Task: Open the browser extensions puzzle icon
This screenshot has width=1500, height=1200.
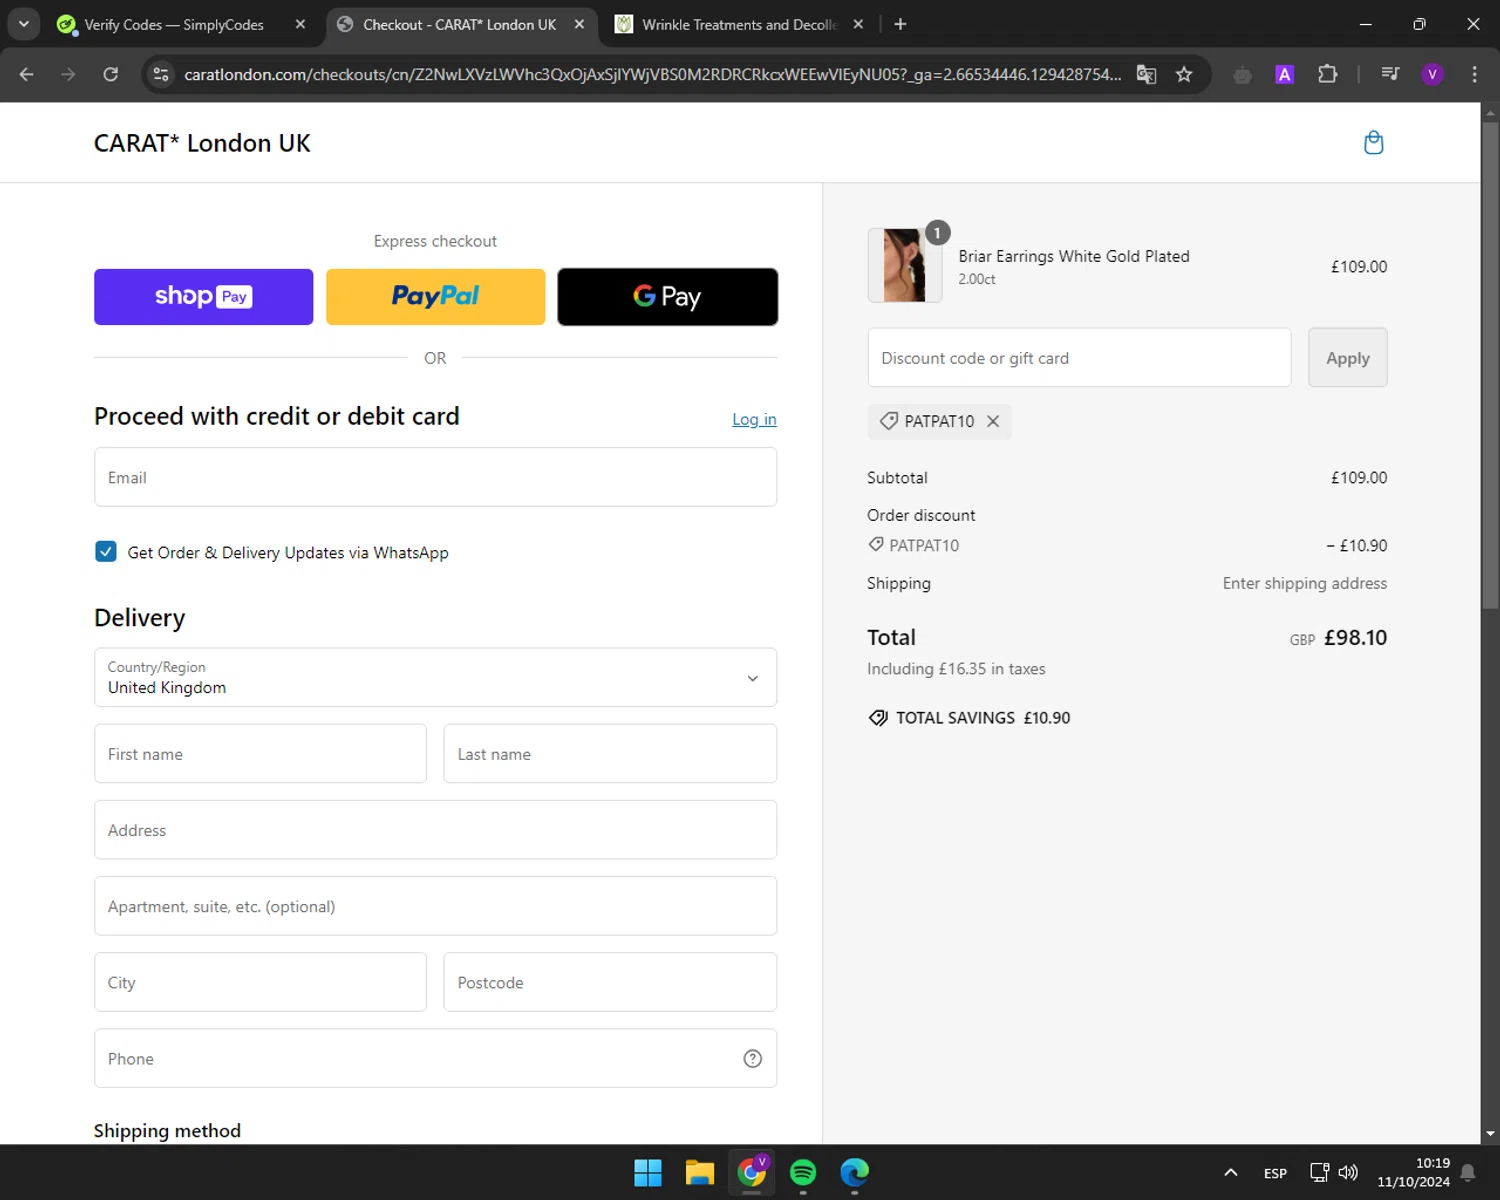Action: point(1327,74)
